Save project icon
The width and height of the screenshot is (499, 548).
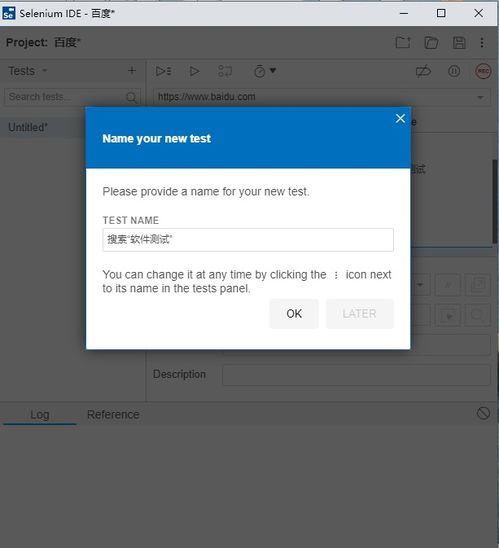click(x=459, y=43)
